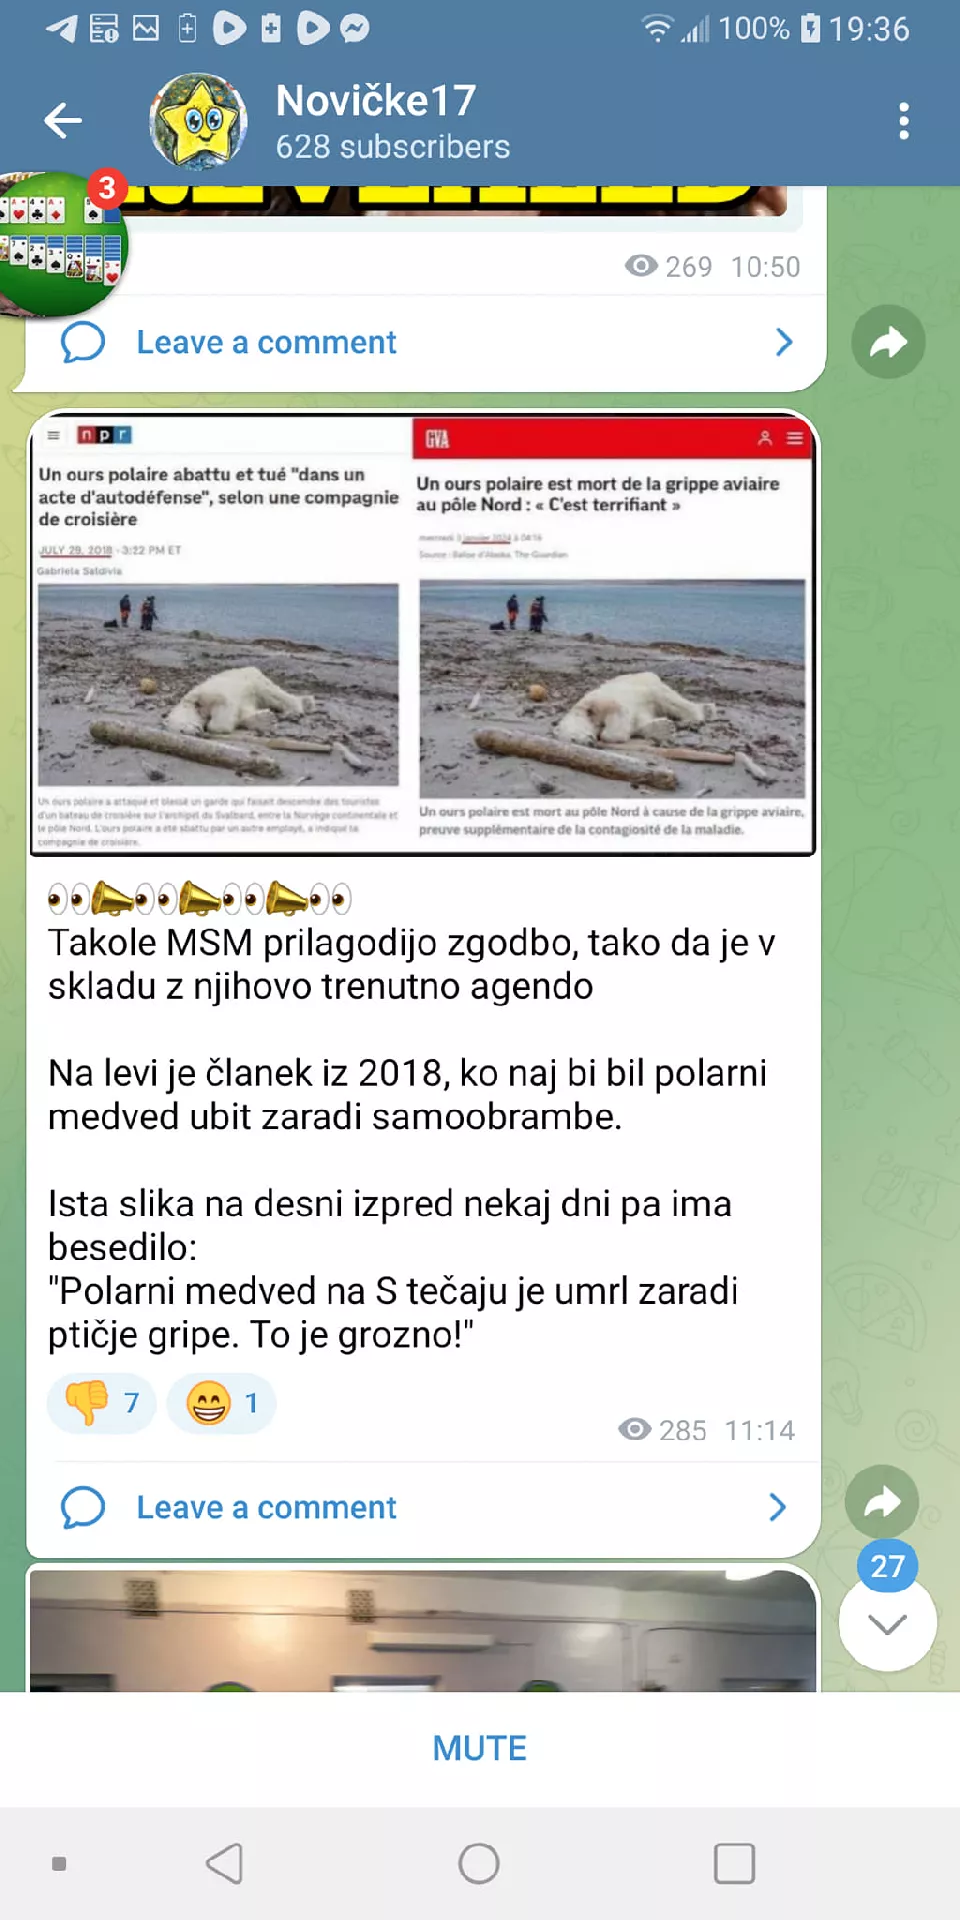Open 628 subscribers channel details
The image size is (960, 1920).
[393, 147]
